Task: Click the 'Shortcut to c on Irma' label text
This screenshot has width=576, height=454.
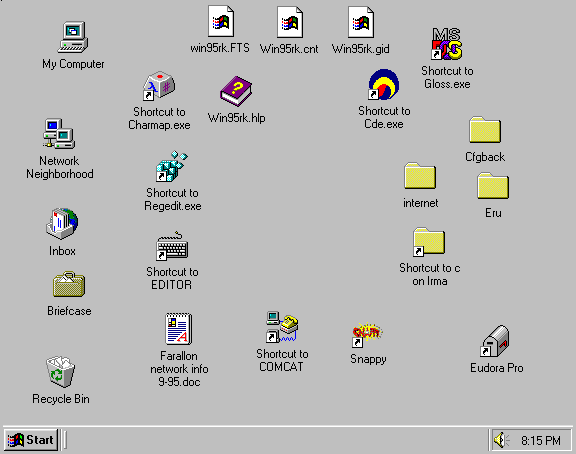Action: click(x=430, y=275)
